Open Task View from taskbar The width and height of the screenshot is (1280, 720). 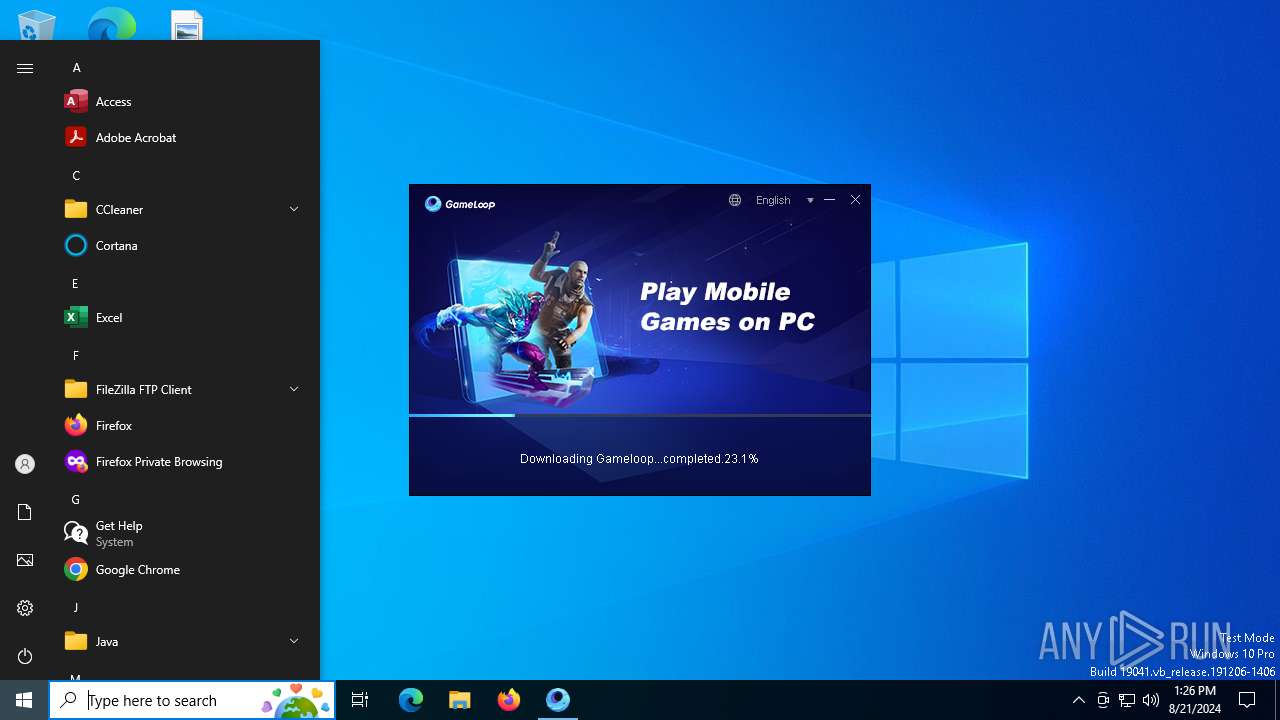[360, 700]
